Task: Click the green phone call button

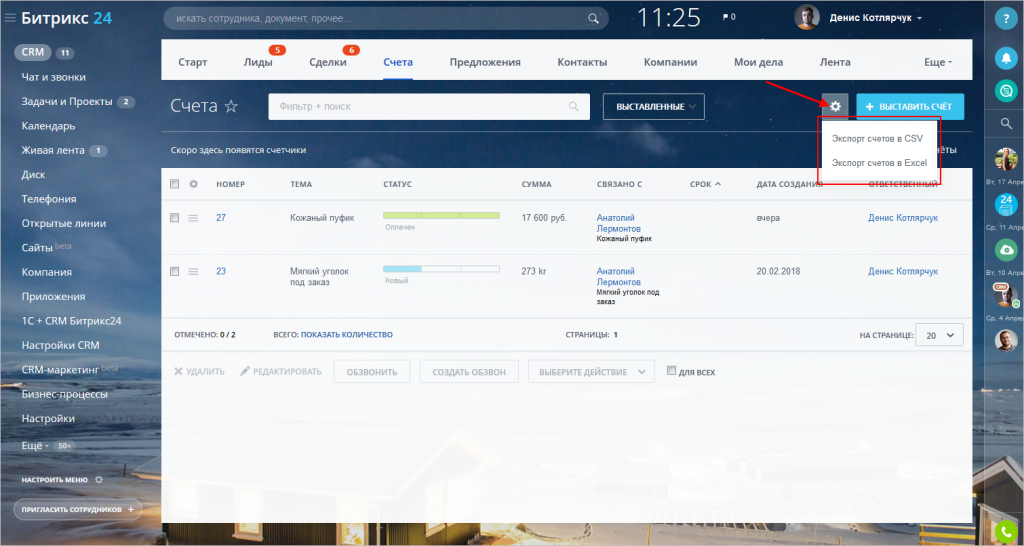Action: coord(1007,532)
